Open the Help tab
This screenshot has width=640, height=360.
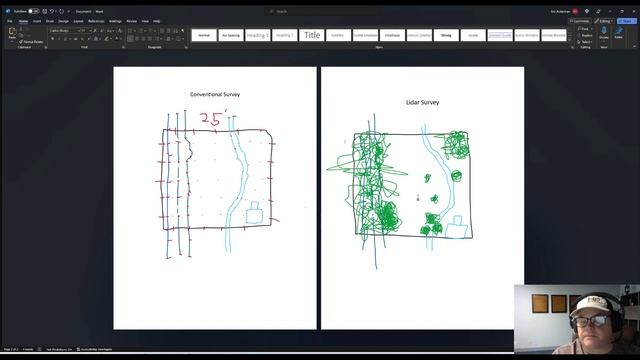pos(157,21)
